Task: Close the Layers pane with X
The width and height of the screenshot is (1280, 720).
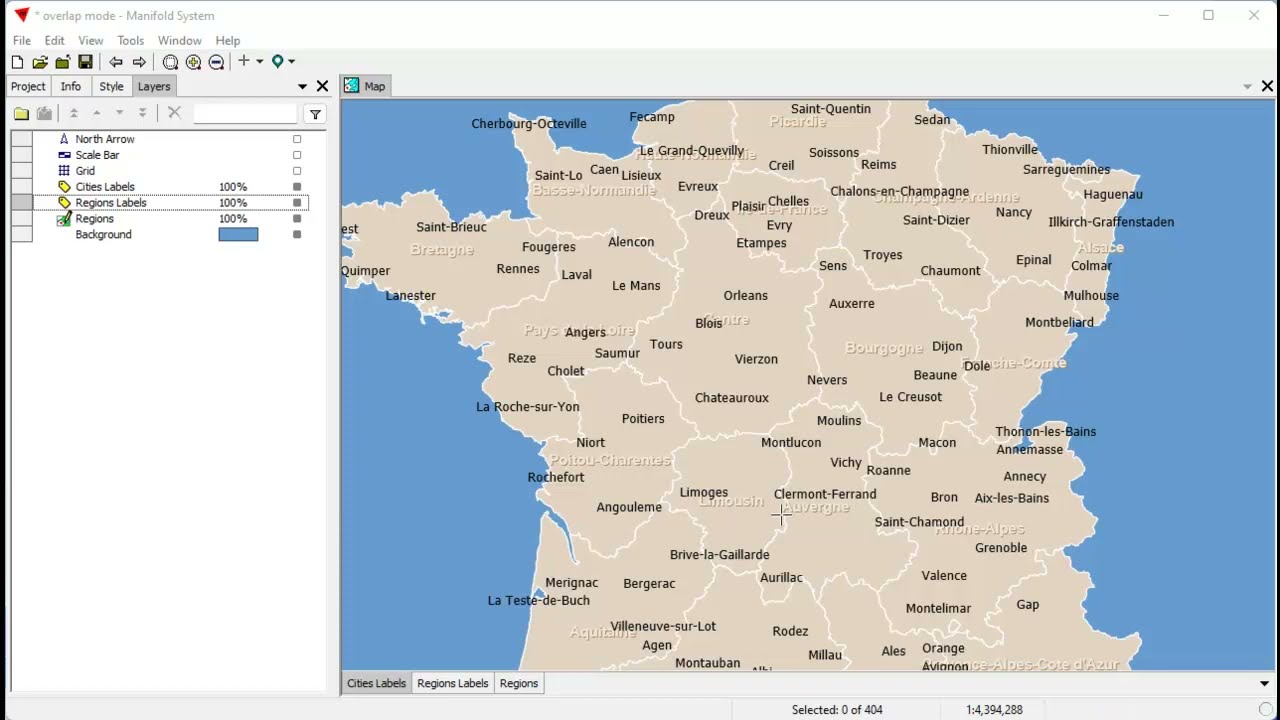Action: (x=322, y=87)
